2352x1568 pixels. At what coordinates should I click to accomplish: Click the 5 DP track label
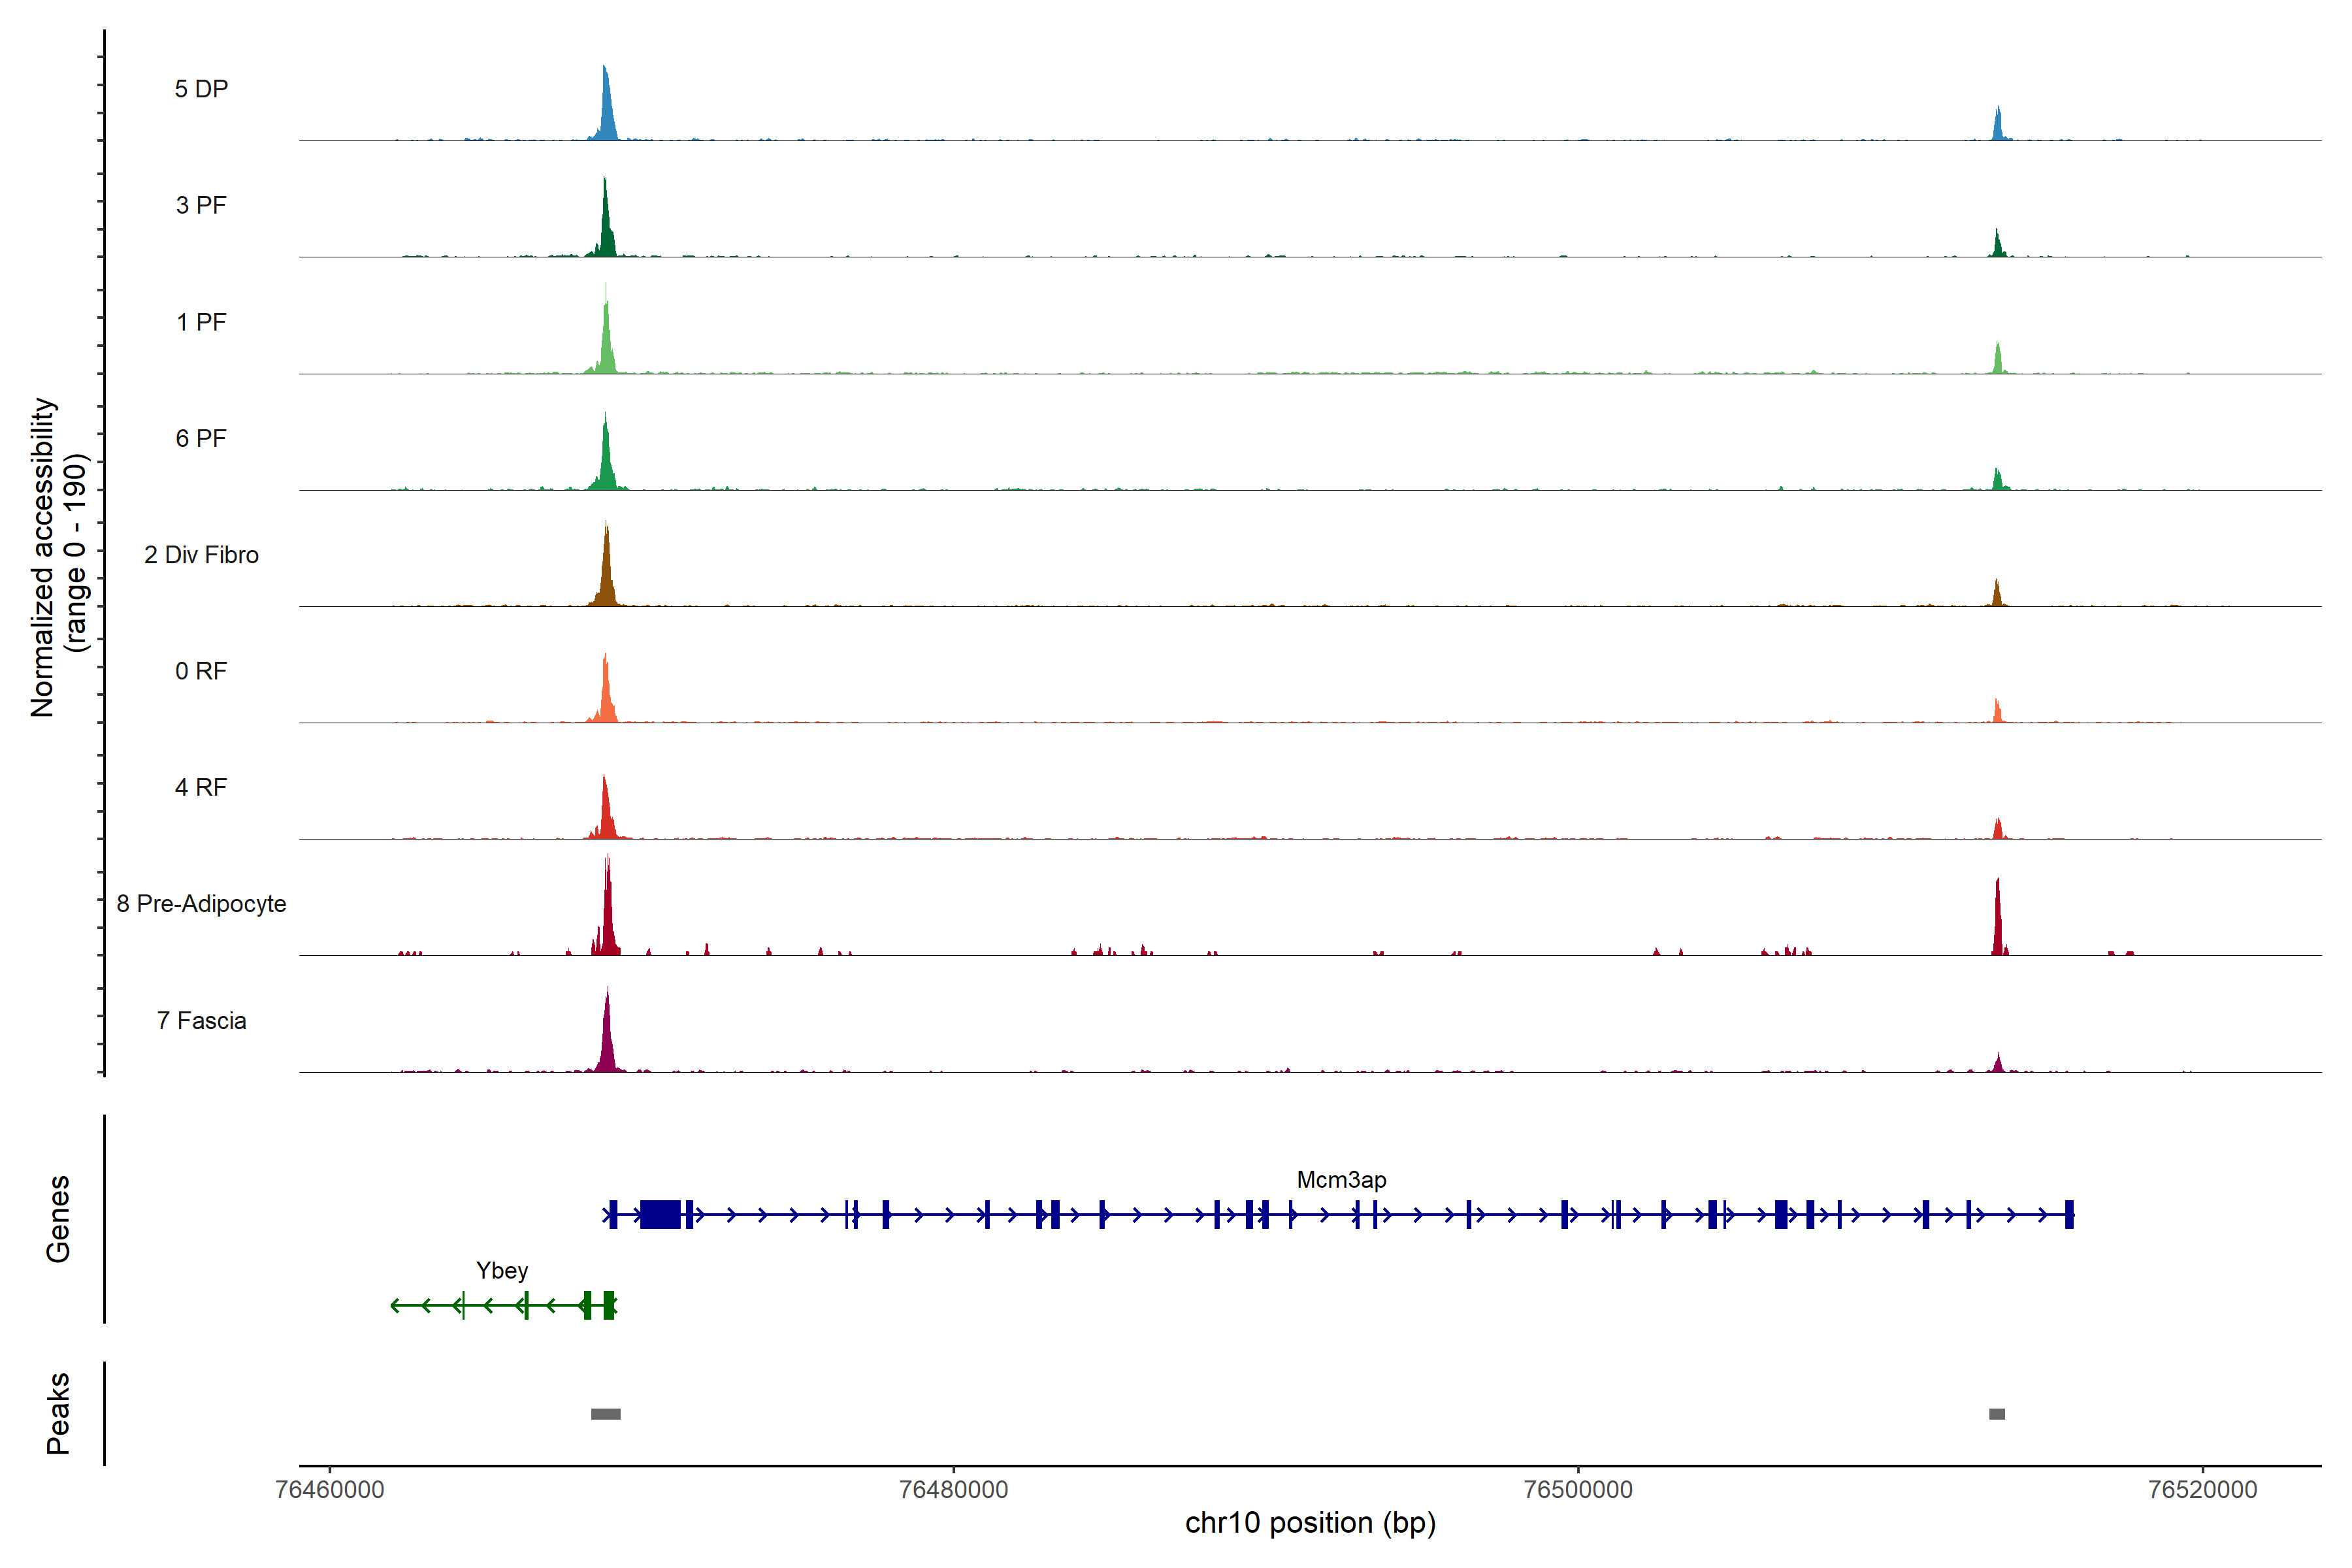tap(201, 89)
